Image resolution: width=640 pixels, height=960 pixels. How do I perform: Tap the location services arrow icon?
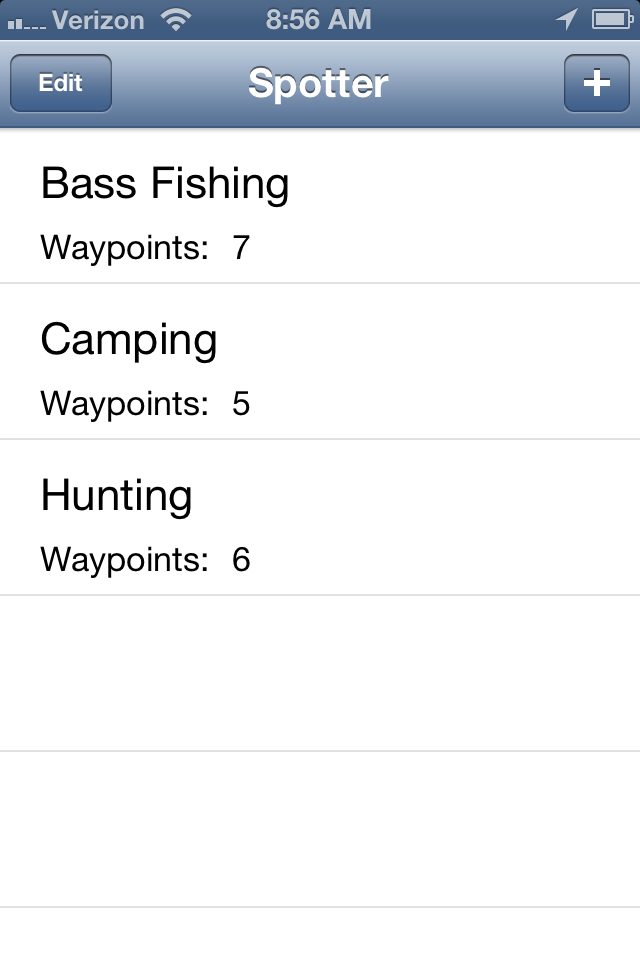pyautogui.click(x=567, y=19)
